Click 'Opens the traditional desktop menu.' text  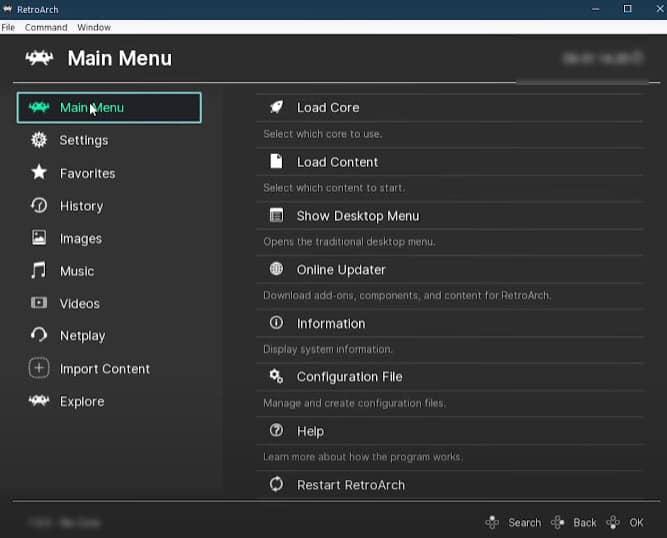[349, 242]
